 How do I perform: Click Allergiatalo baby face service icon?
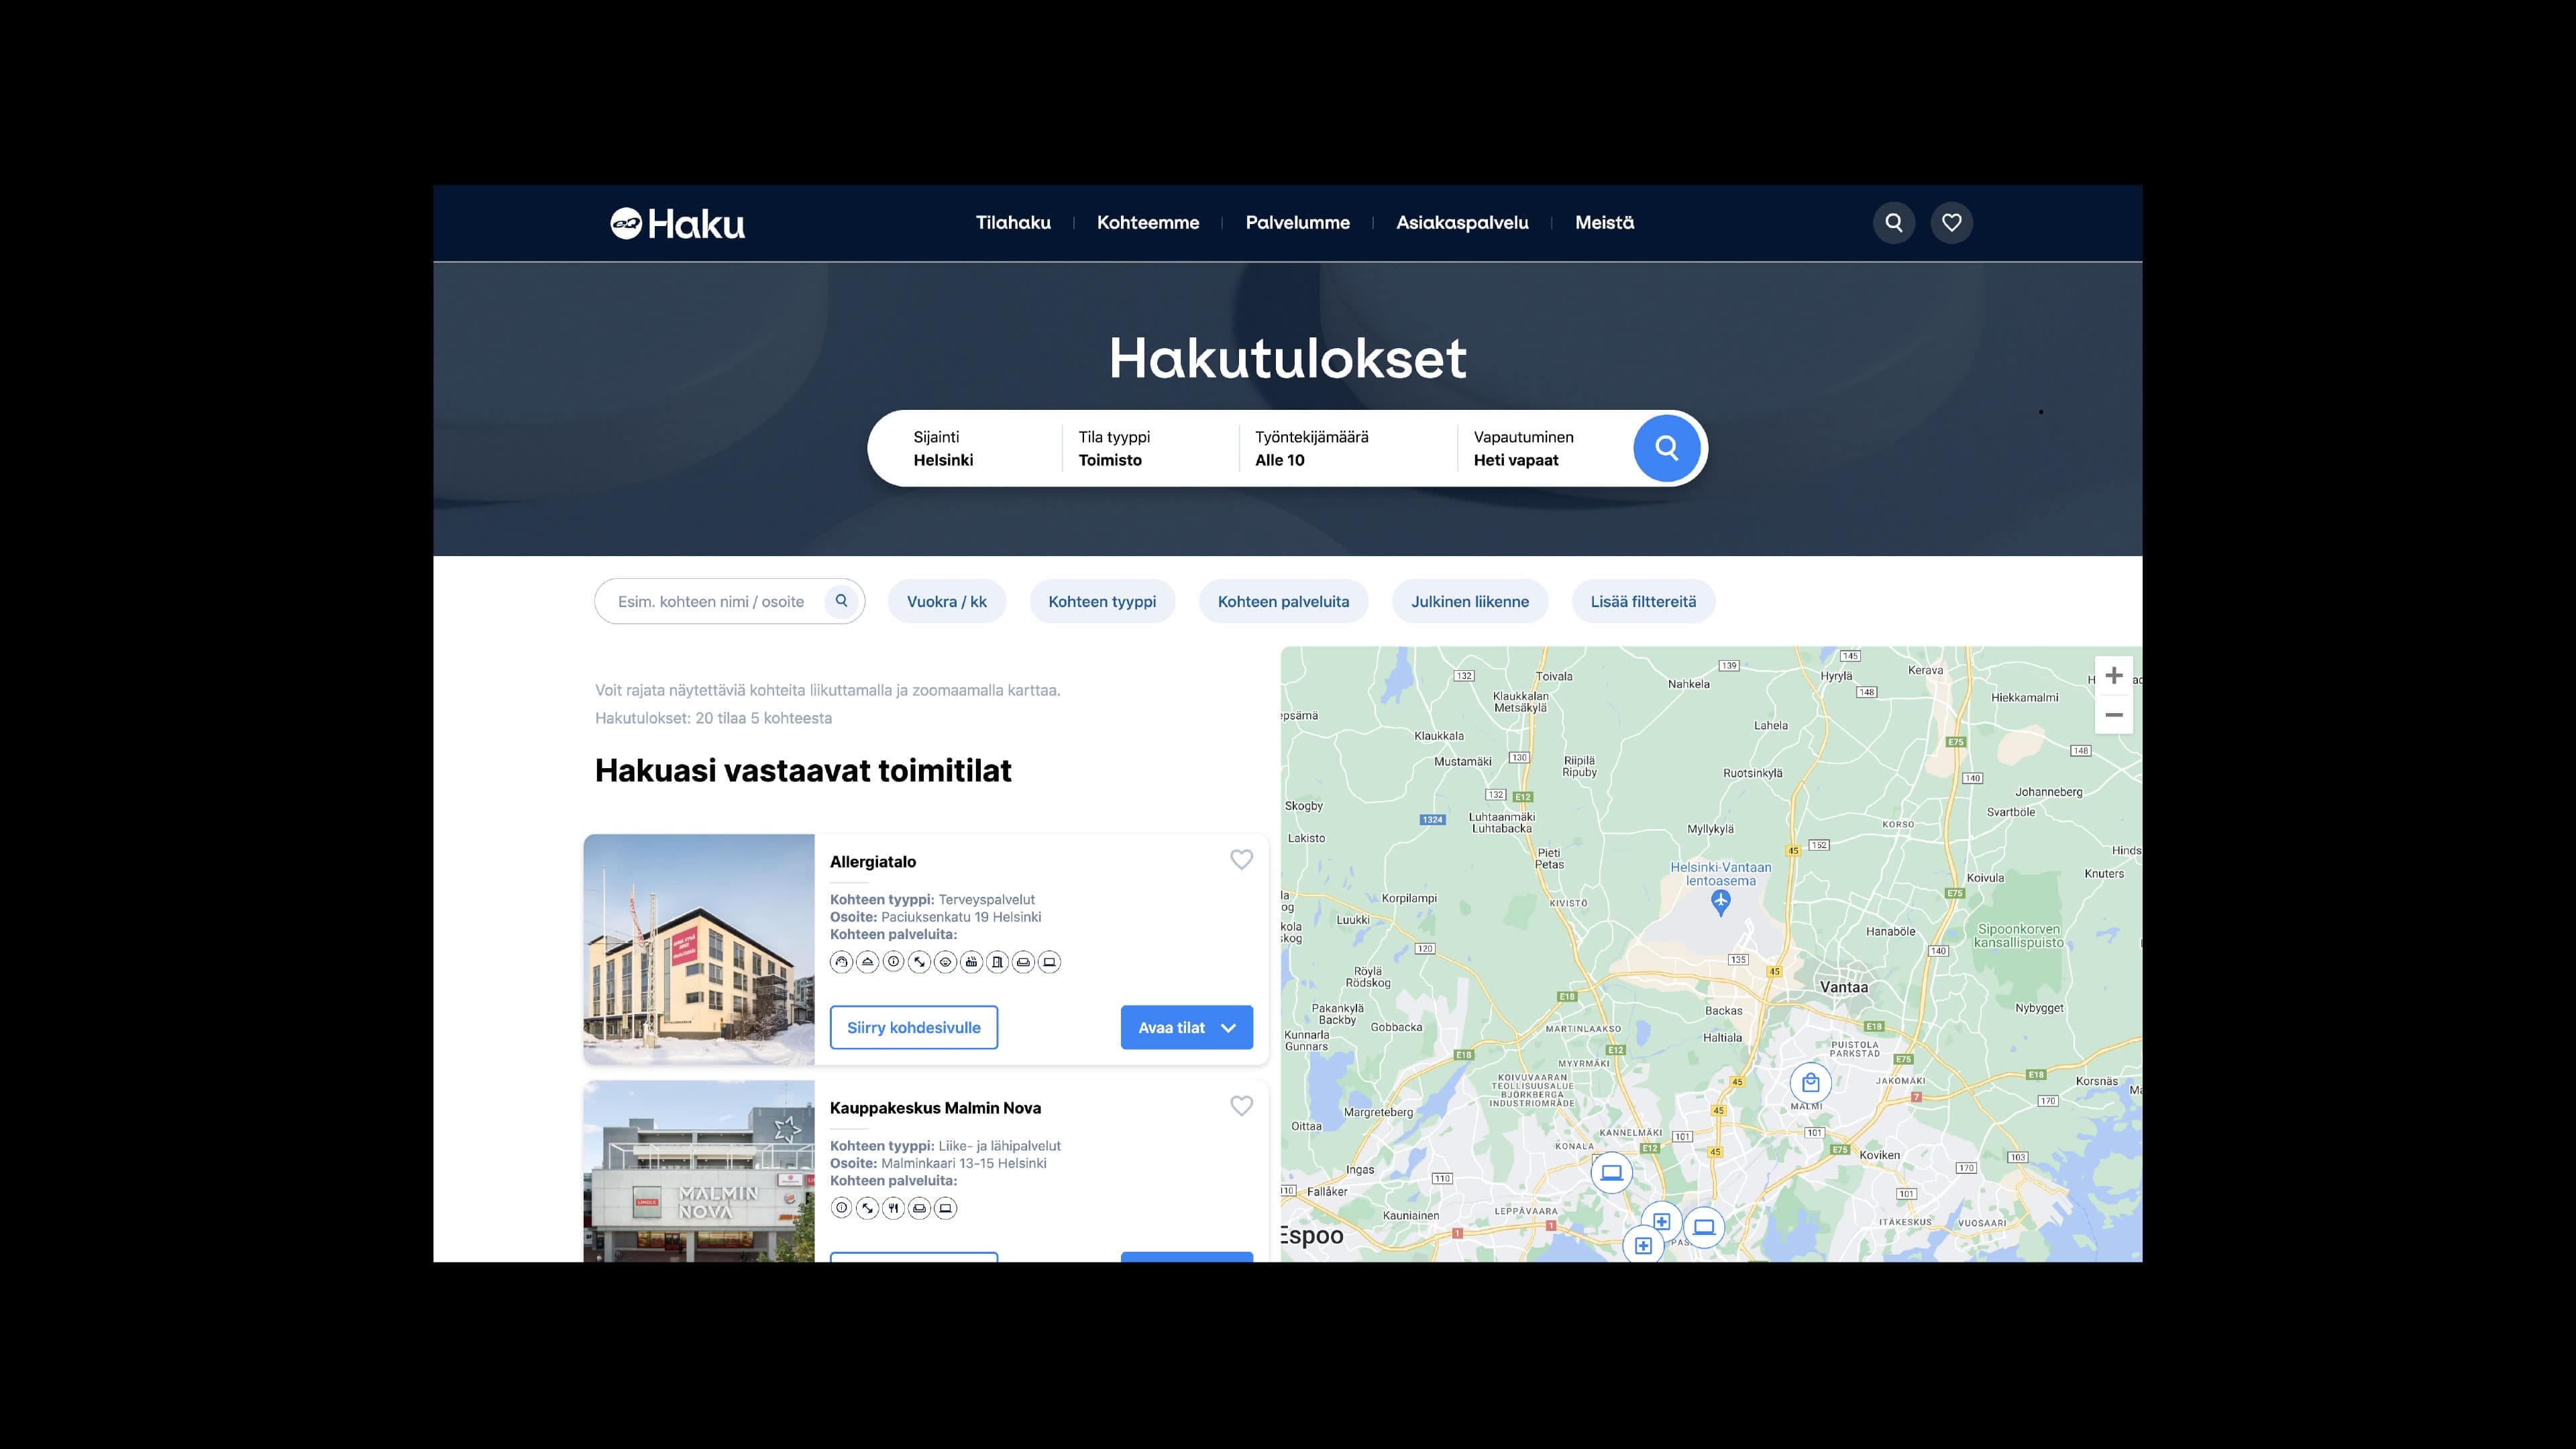pyautogui.click(x=945, y=962)
